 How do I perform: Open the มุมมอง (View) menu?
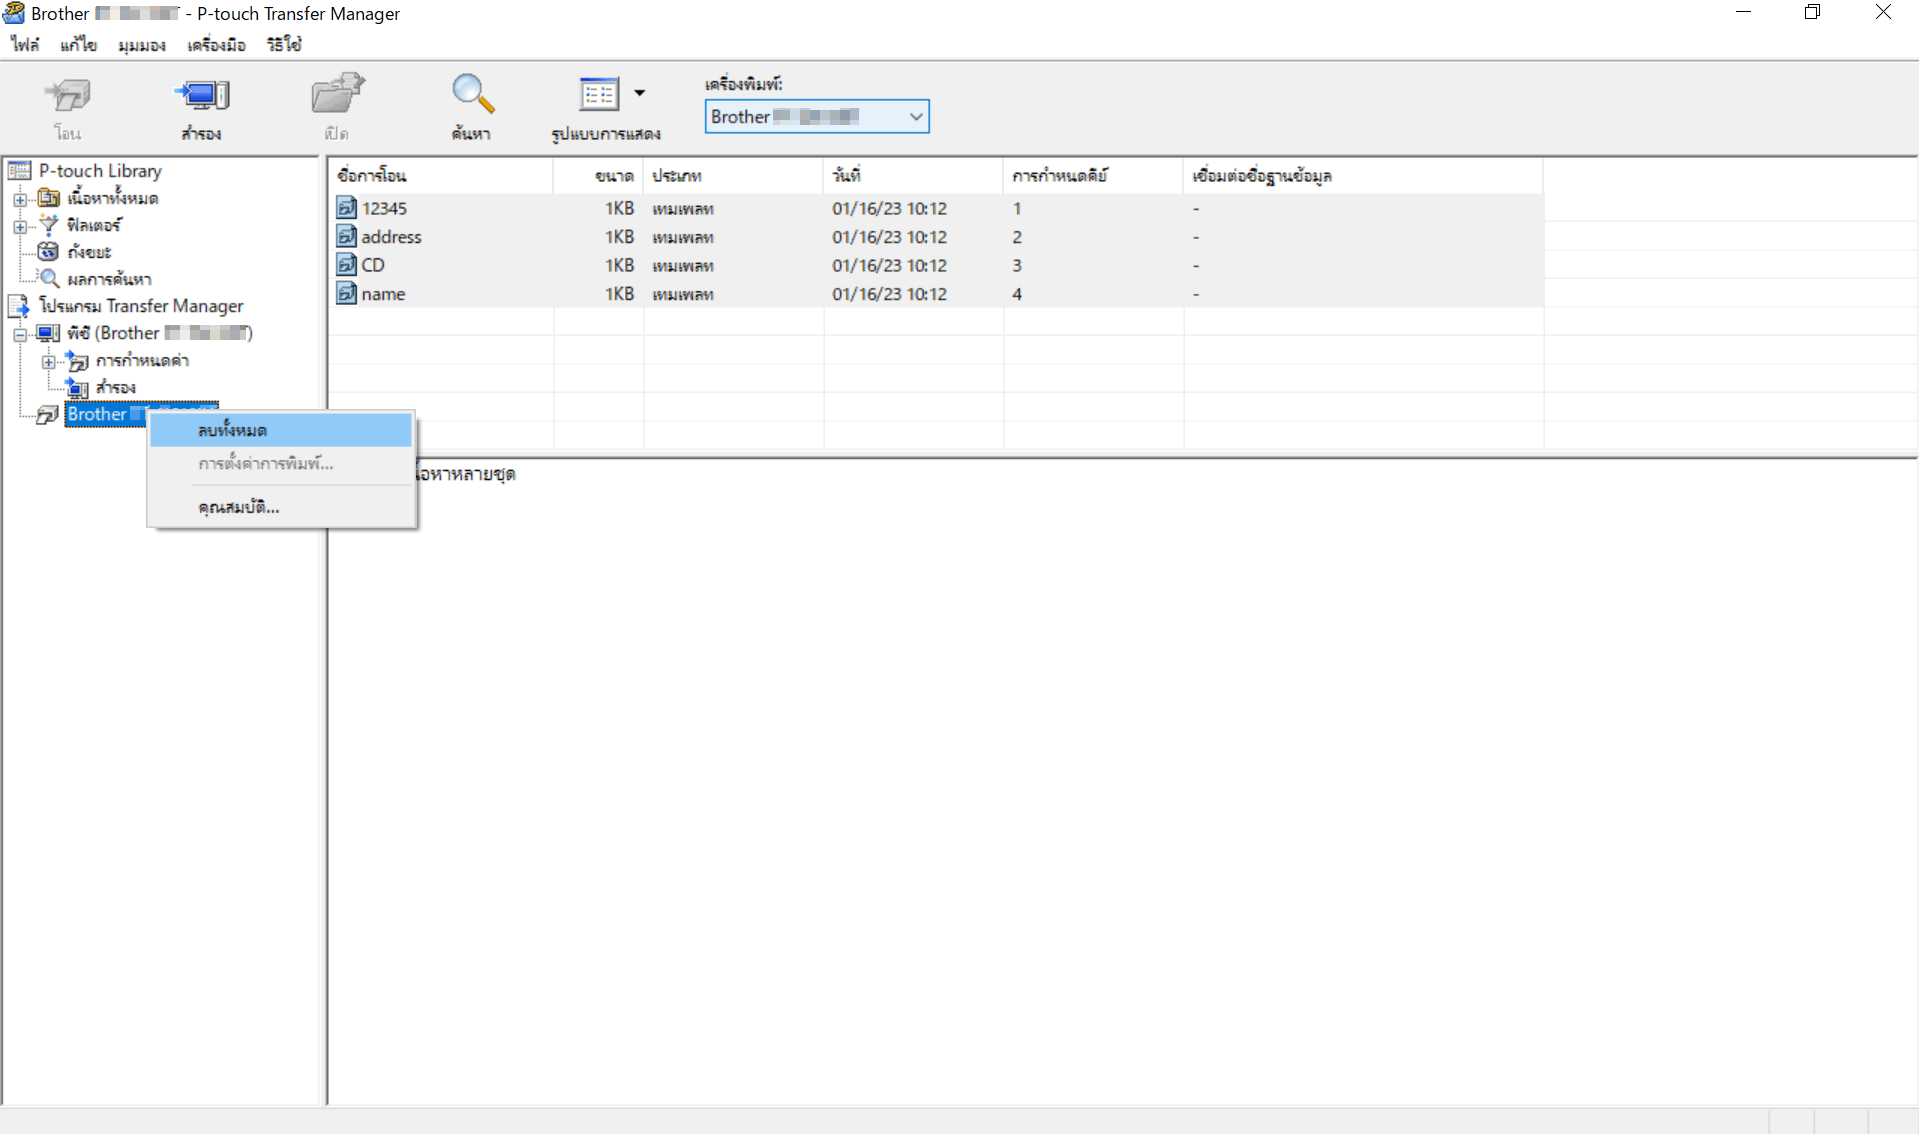141,45
